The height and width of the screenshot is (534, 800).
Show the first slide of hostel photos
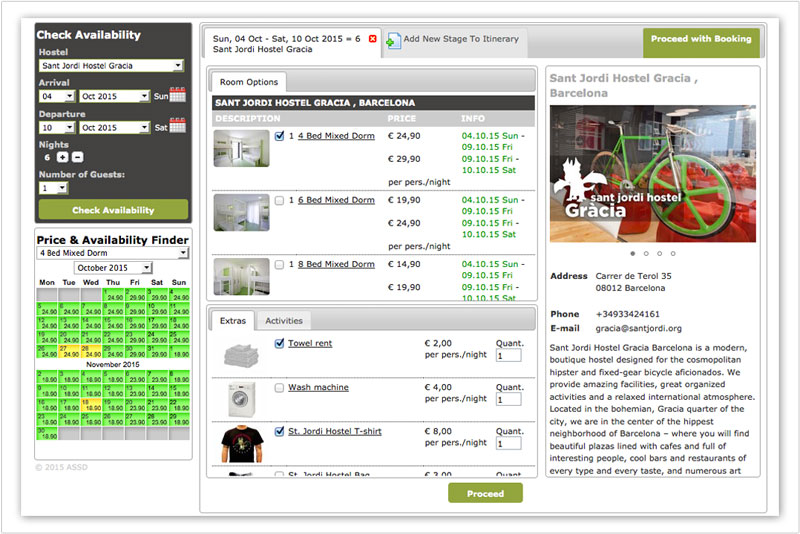point(633,253)
